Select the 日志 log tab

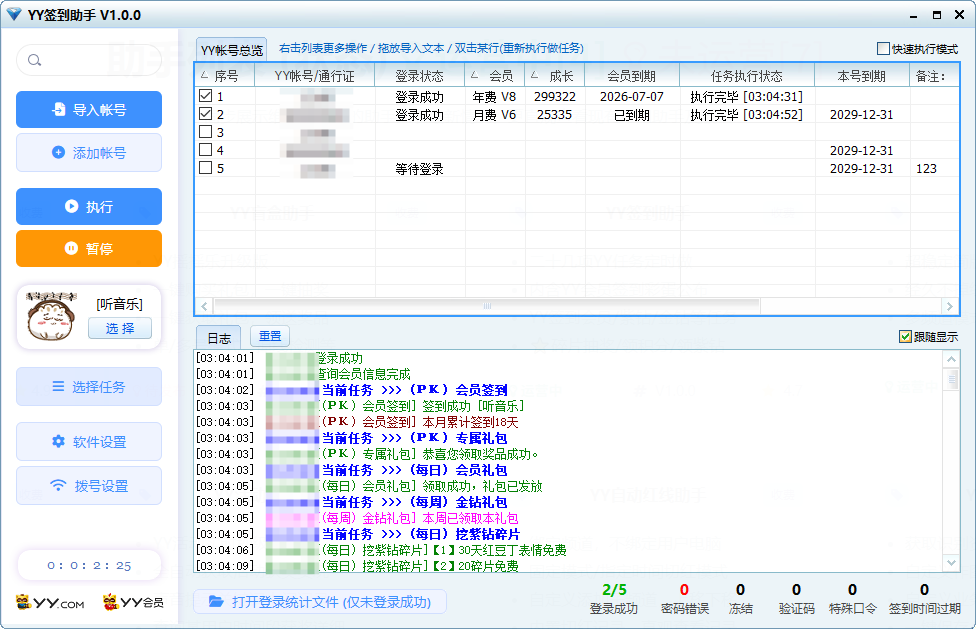pos(218,338)
